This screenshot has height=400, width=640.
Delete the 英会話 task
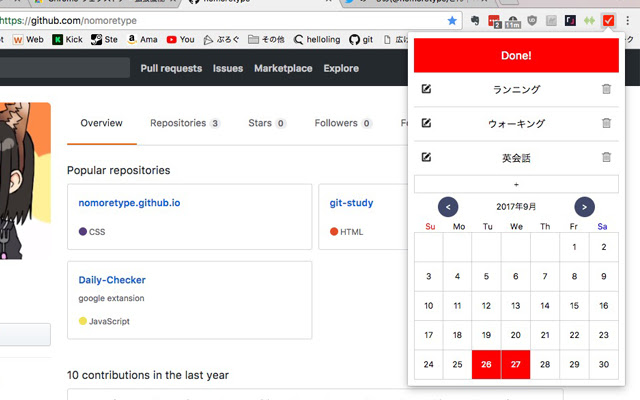(606, 157)
